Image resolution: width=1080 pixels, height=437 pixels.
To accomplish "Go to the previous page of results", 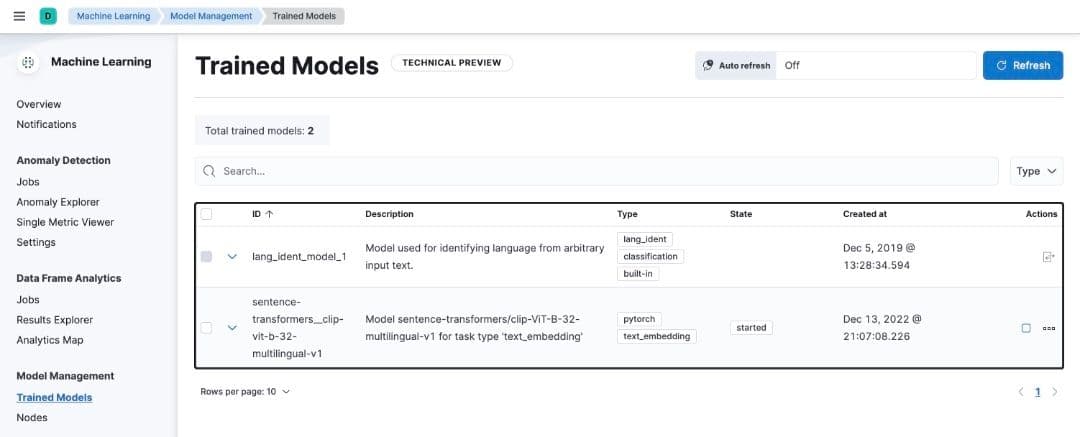I will tap(1021, 392).
